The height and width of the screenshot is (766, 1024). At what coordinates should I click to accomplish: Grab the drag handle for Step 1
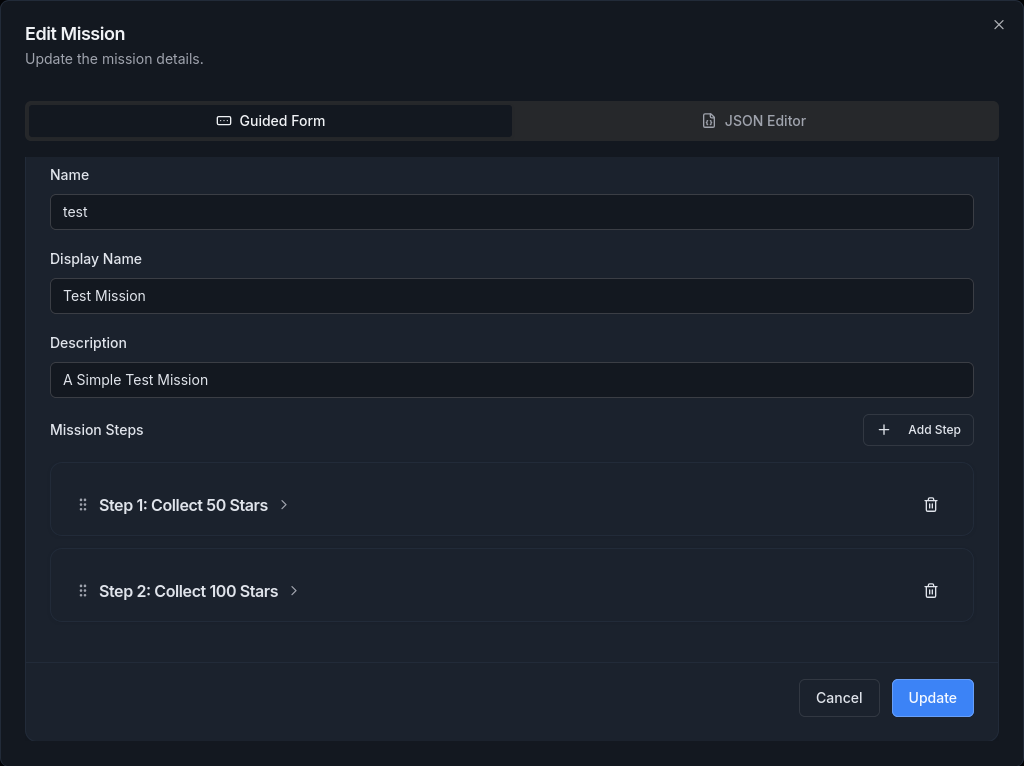click(83, 505)
